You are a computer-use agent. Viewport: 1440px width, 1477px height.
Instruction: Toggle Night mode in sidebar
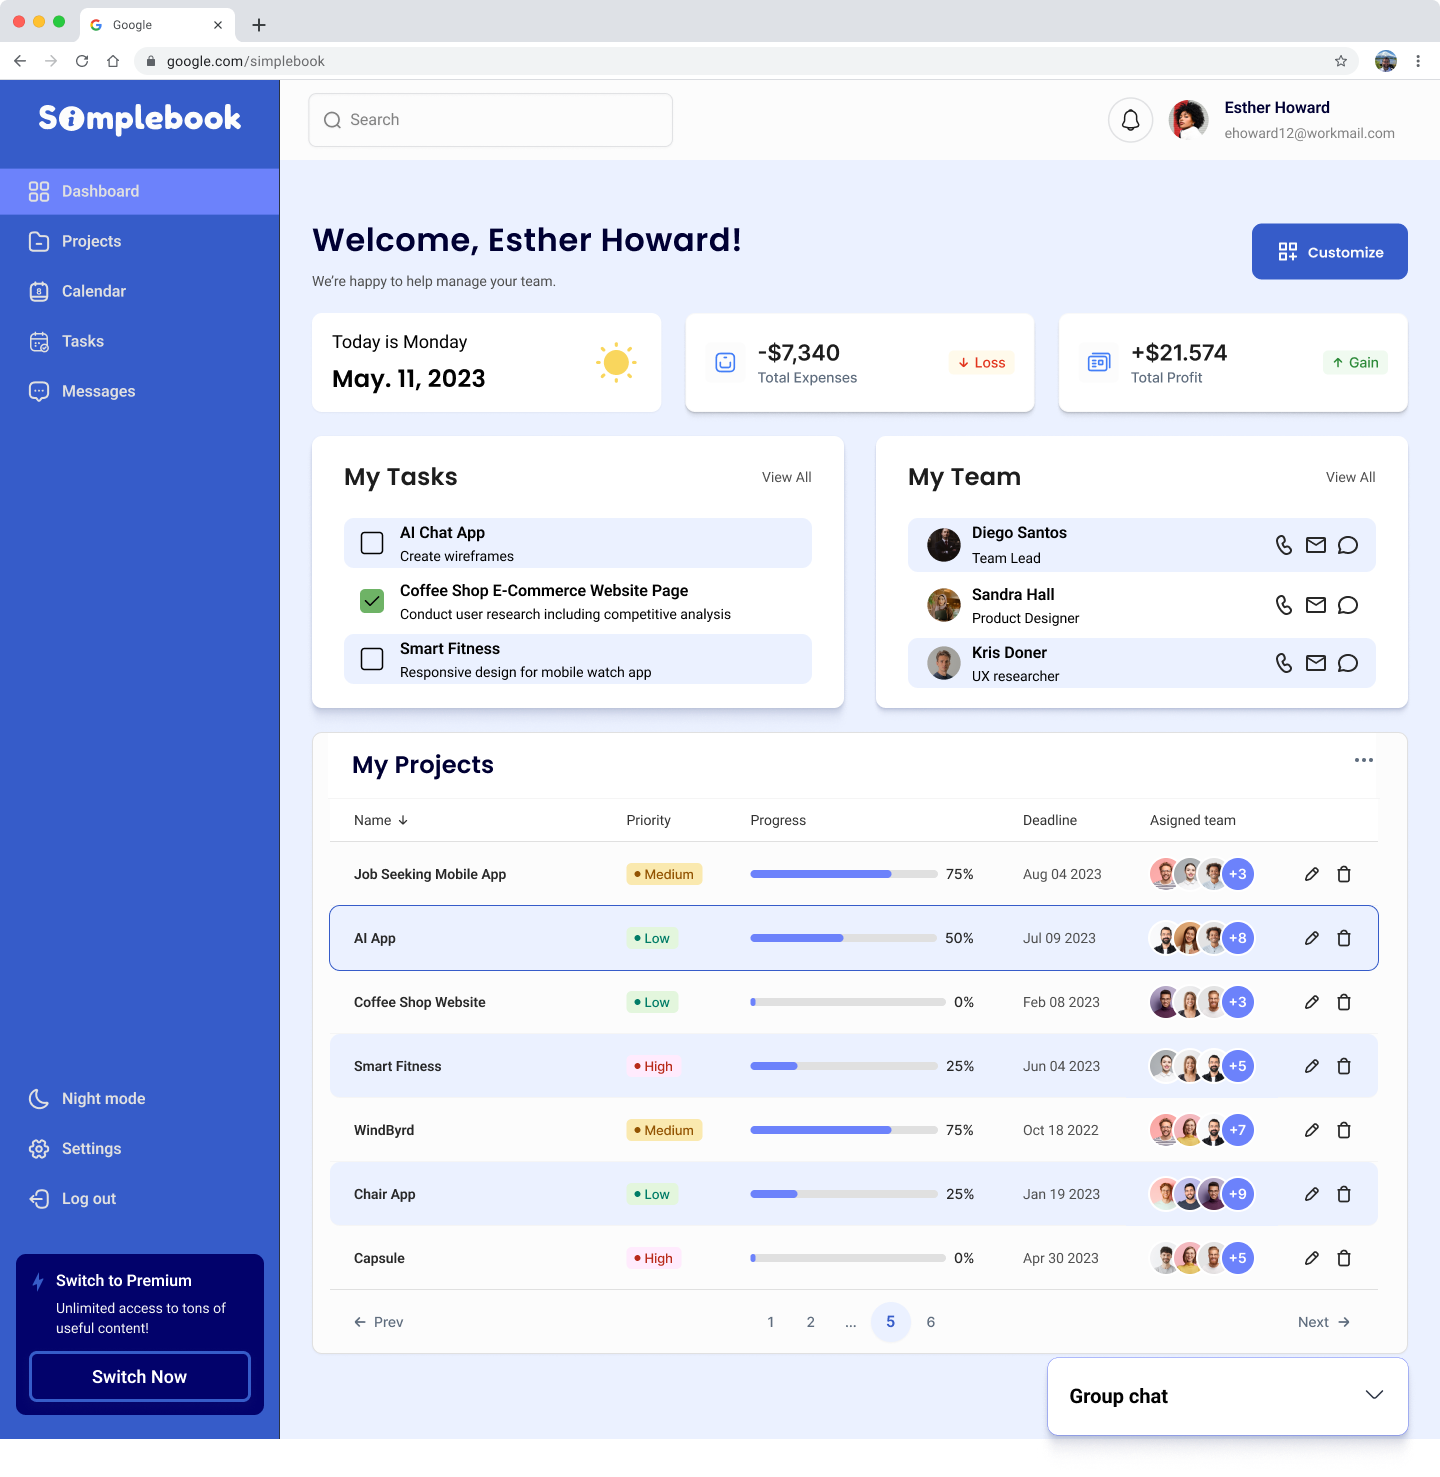(x=87, y=1099)
